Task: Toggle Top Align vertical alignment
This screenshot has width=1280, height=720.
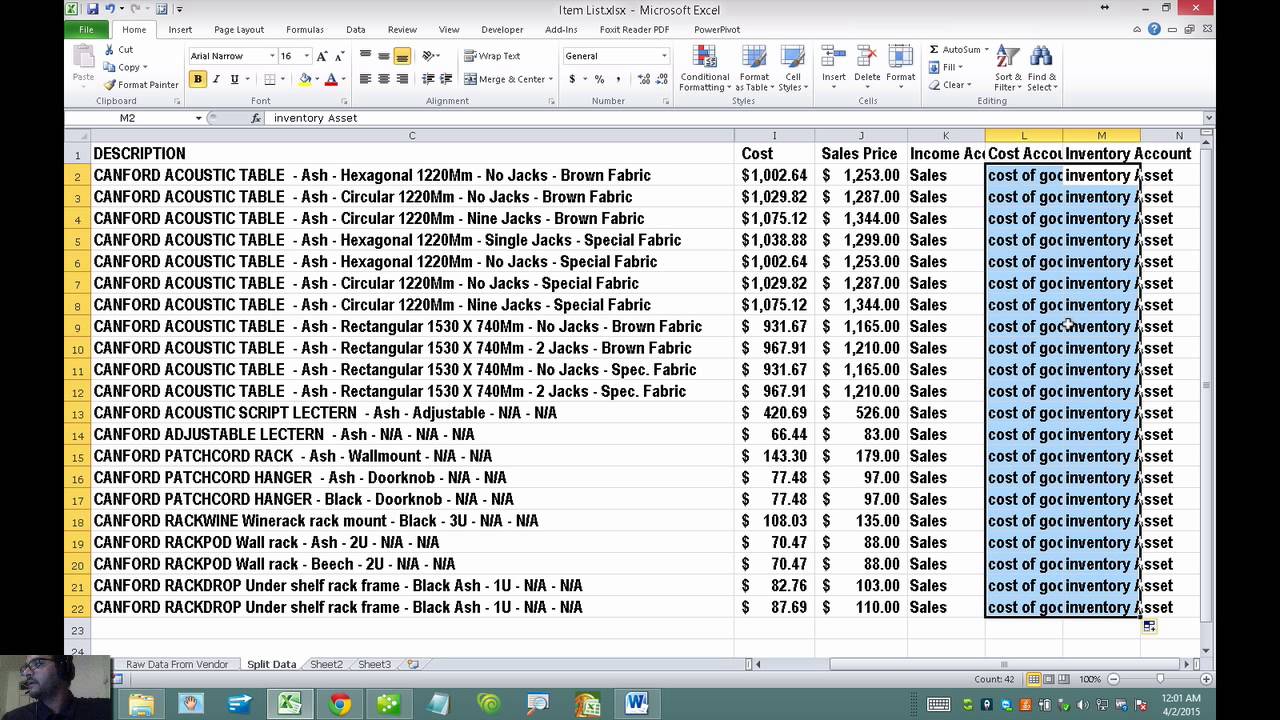Action: tap(365, 56)
